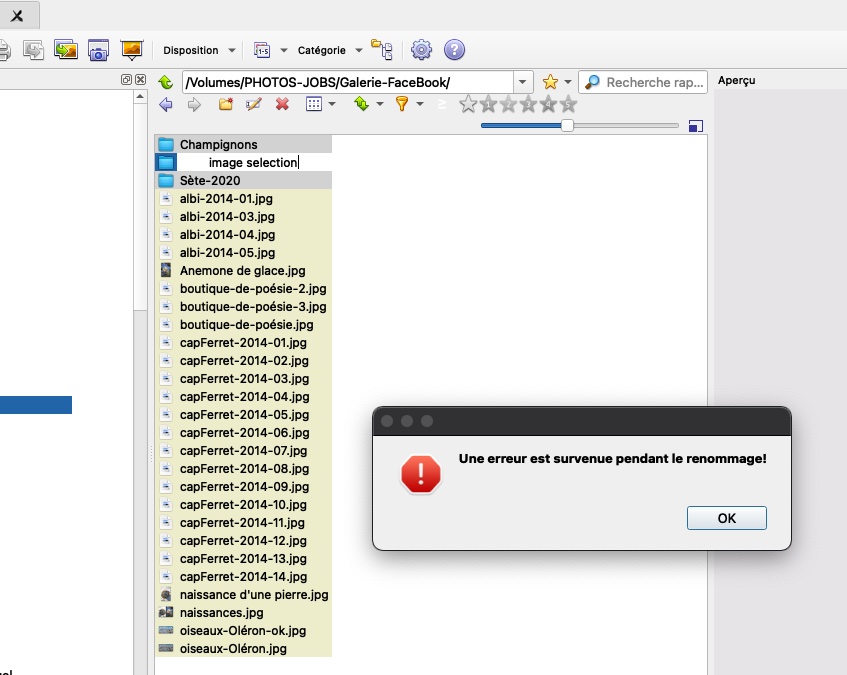
Task: Open the filter funnel dropdown arrow
Action: pos(420,104)
